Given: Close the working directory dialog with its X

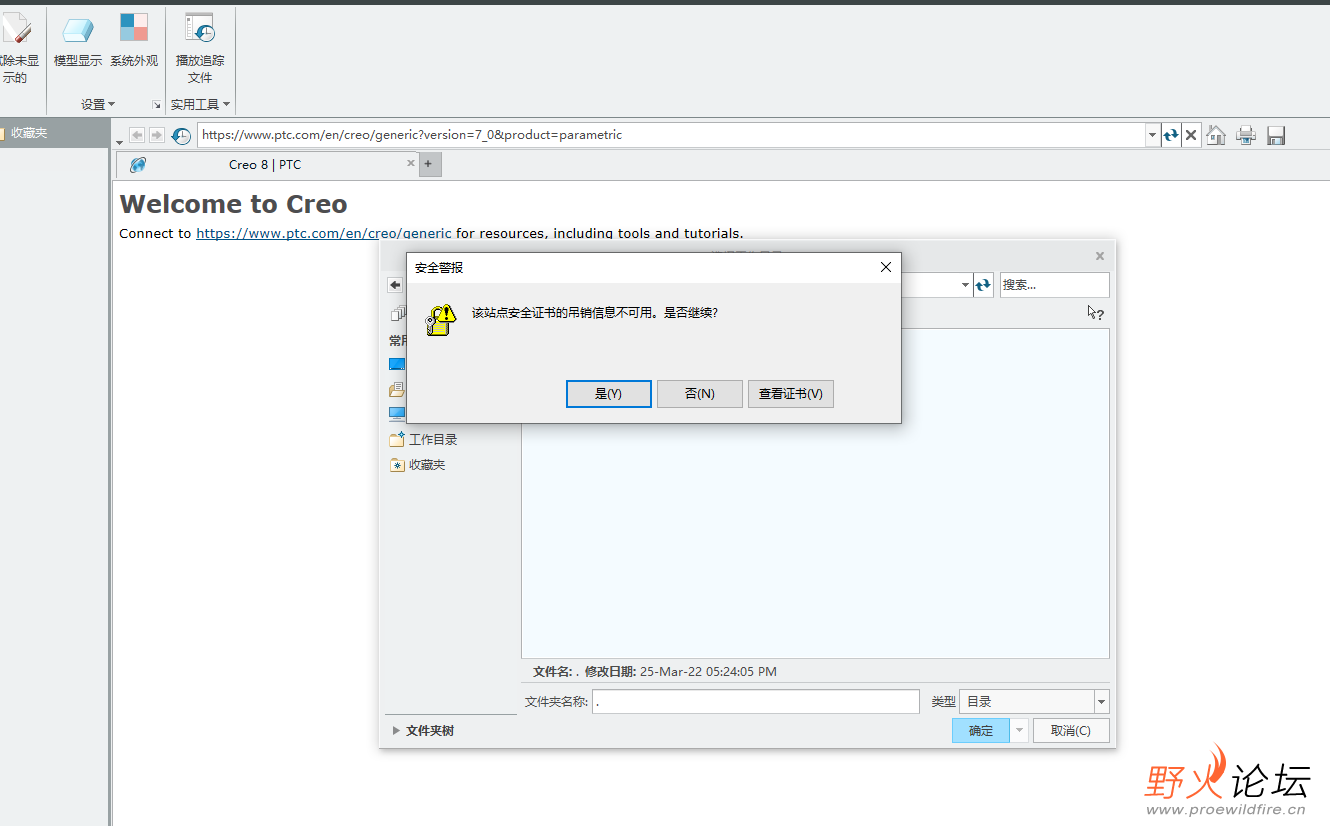Looking at the screenshot, I should 1100,256.
